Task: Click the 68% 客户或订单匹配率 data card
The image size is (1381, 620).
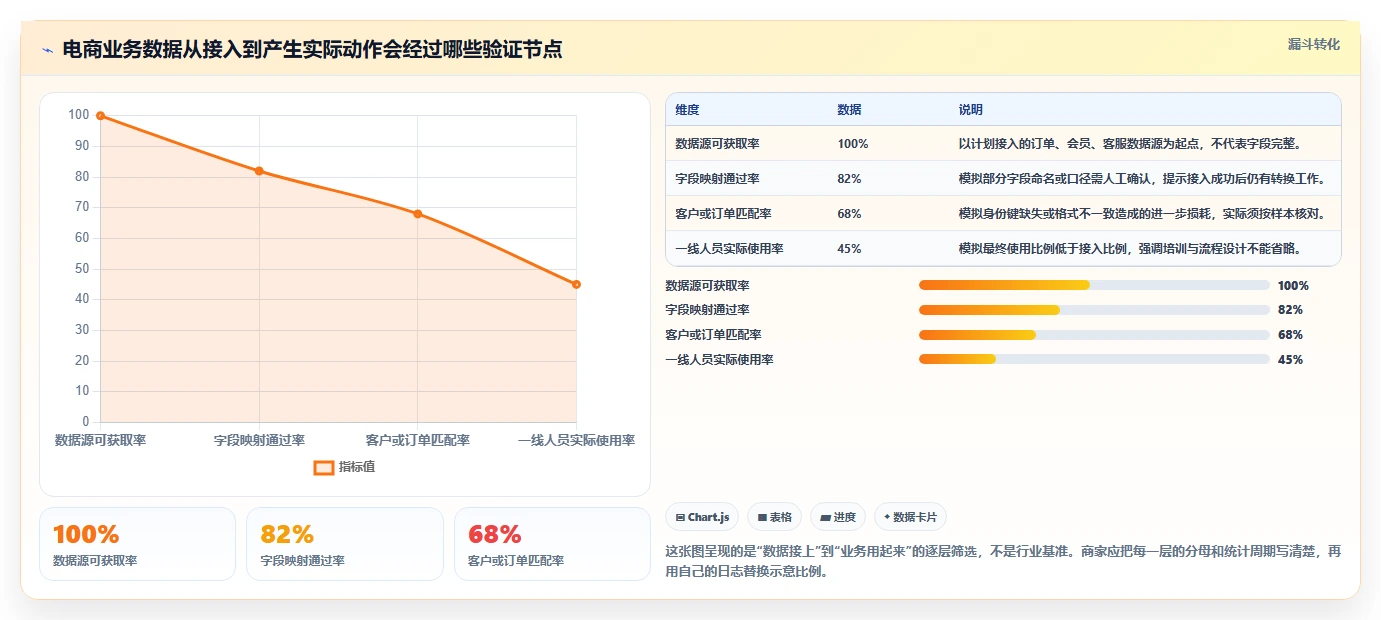Action: 552,544
